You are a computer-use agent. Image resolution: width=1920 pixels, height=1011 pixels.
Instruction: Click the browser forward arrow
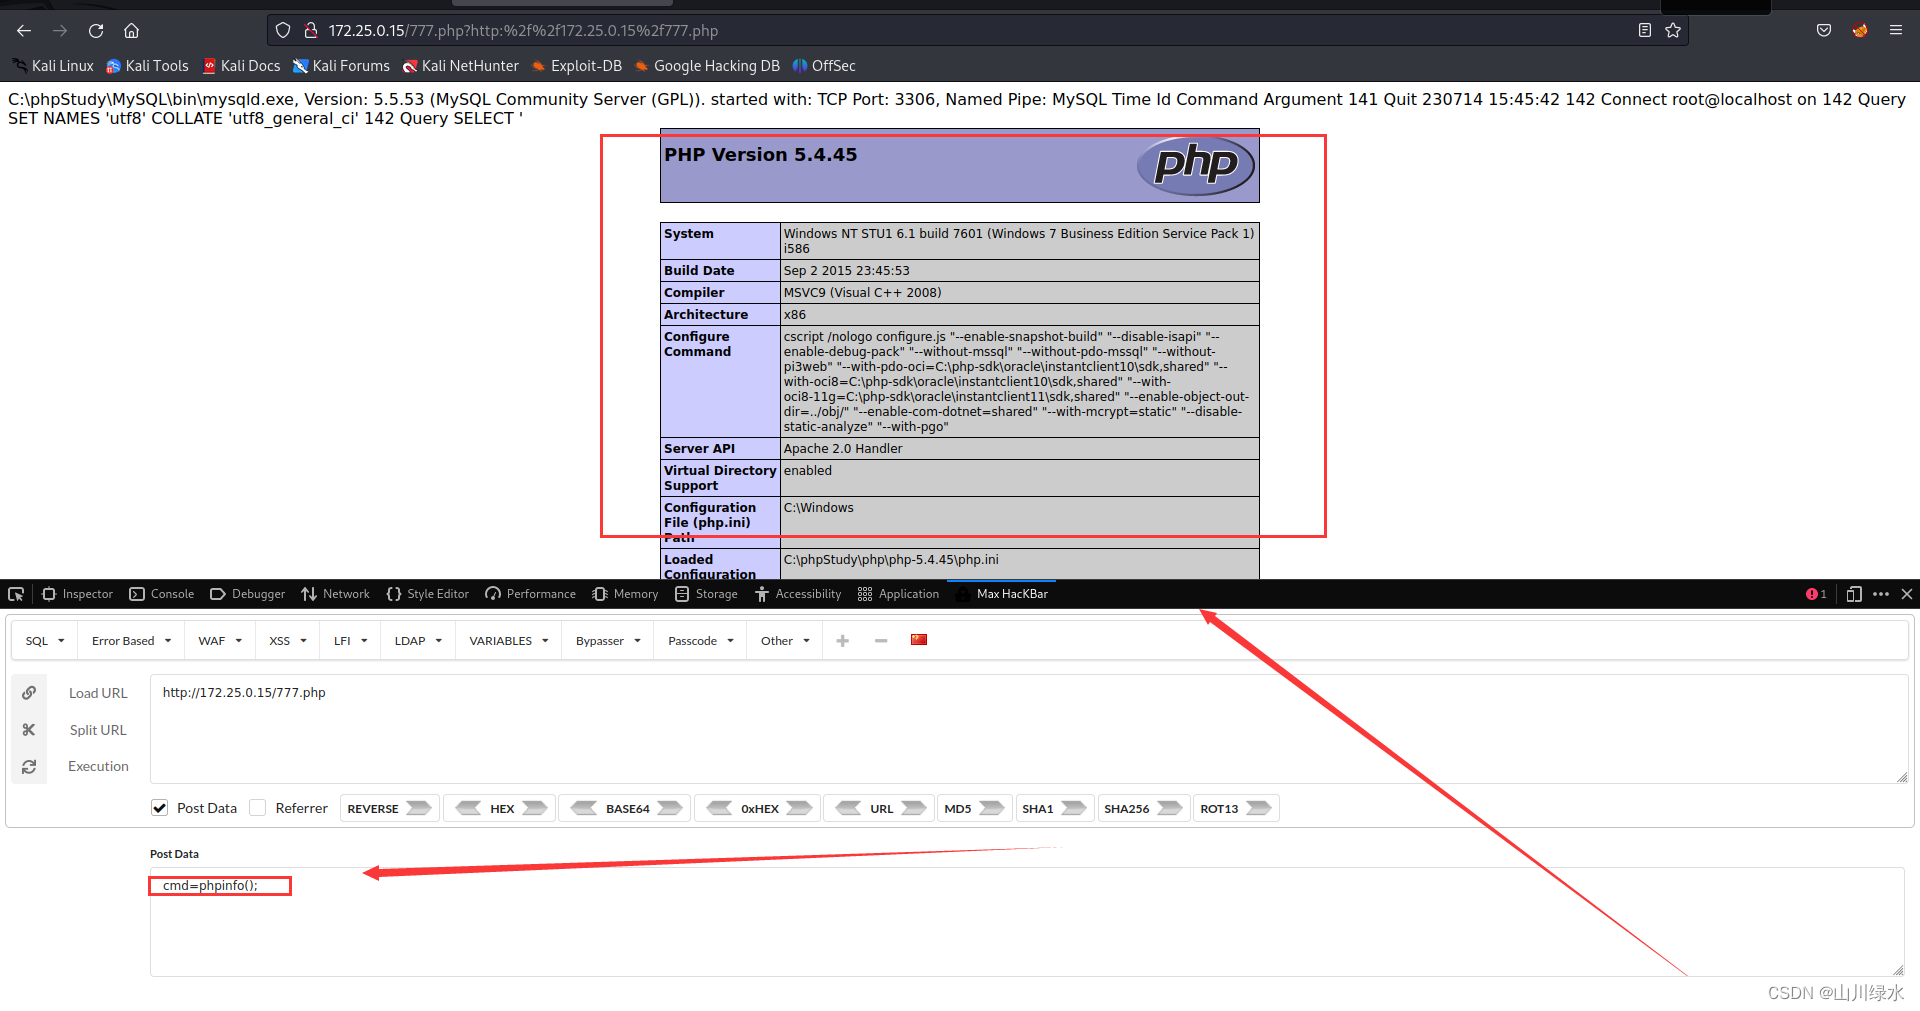[60, 30]
